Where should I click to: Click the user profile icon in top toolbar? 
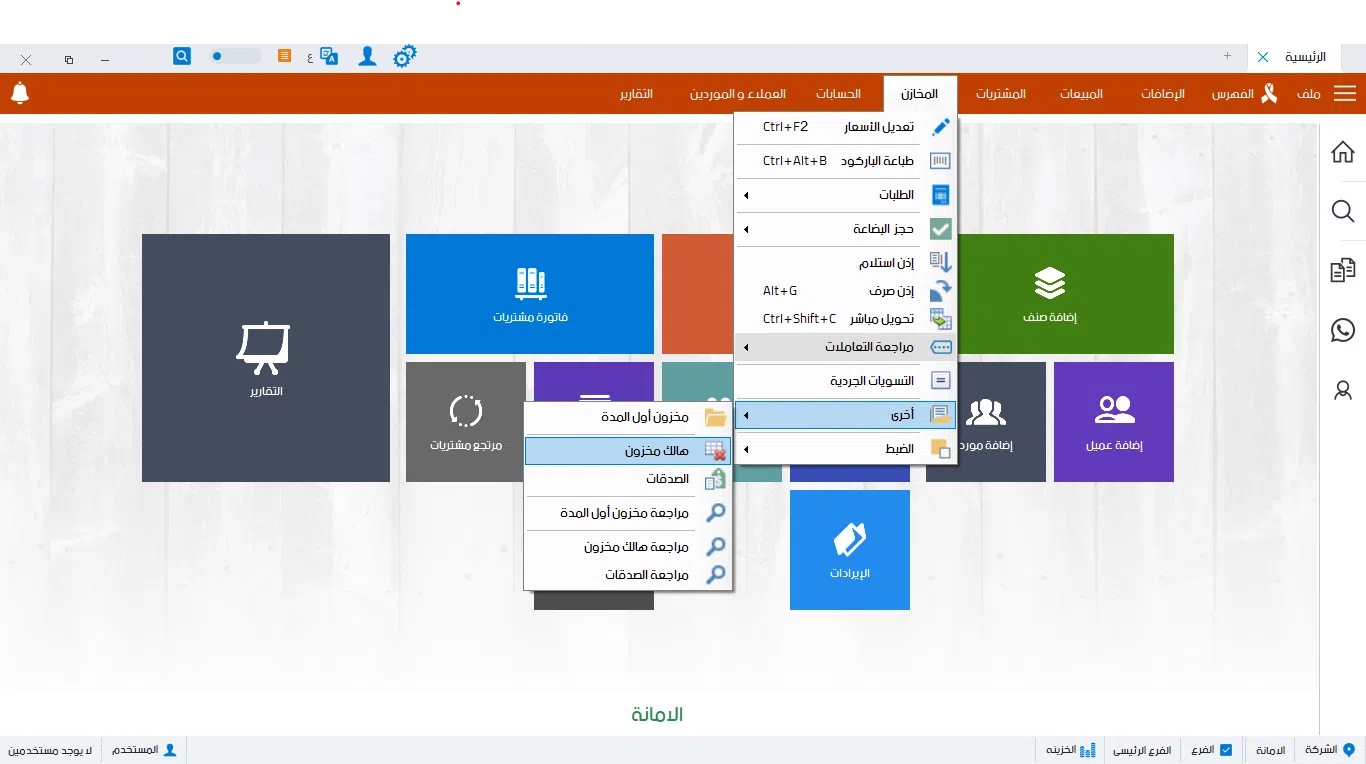[x=367, y=56]
